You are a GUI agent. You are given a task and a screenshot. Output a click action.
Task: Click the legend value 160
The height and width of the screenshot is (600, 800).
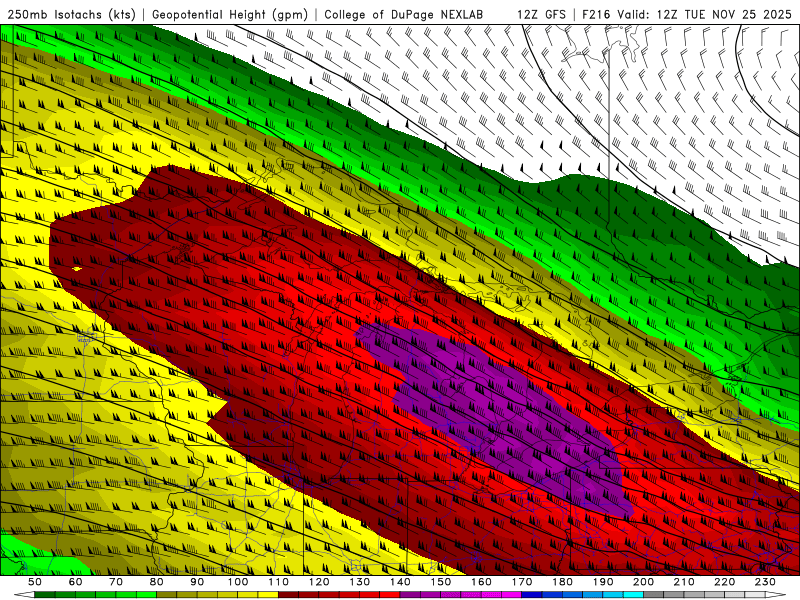point(481,582)
